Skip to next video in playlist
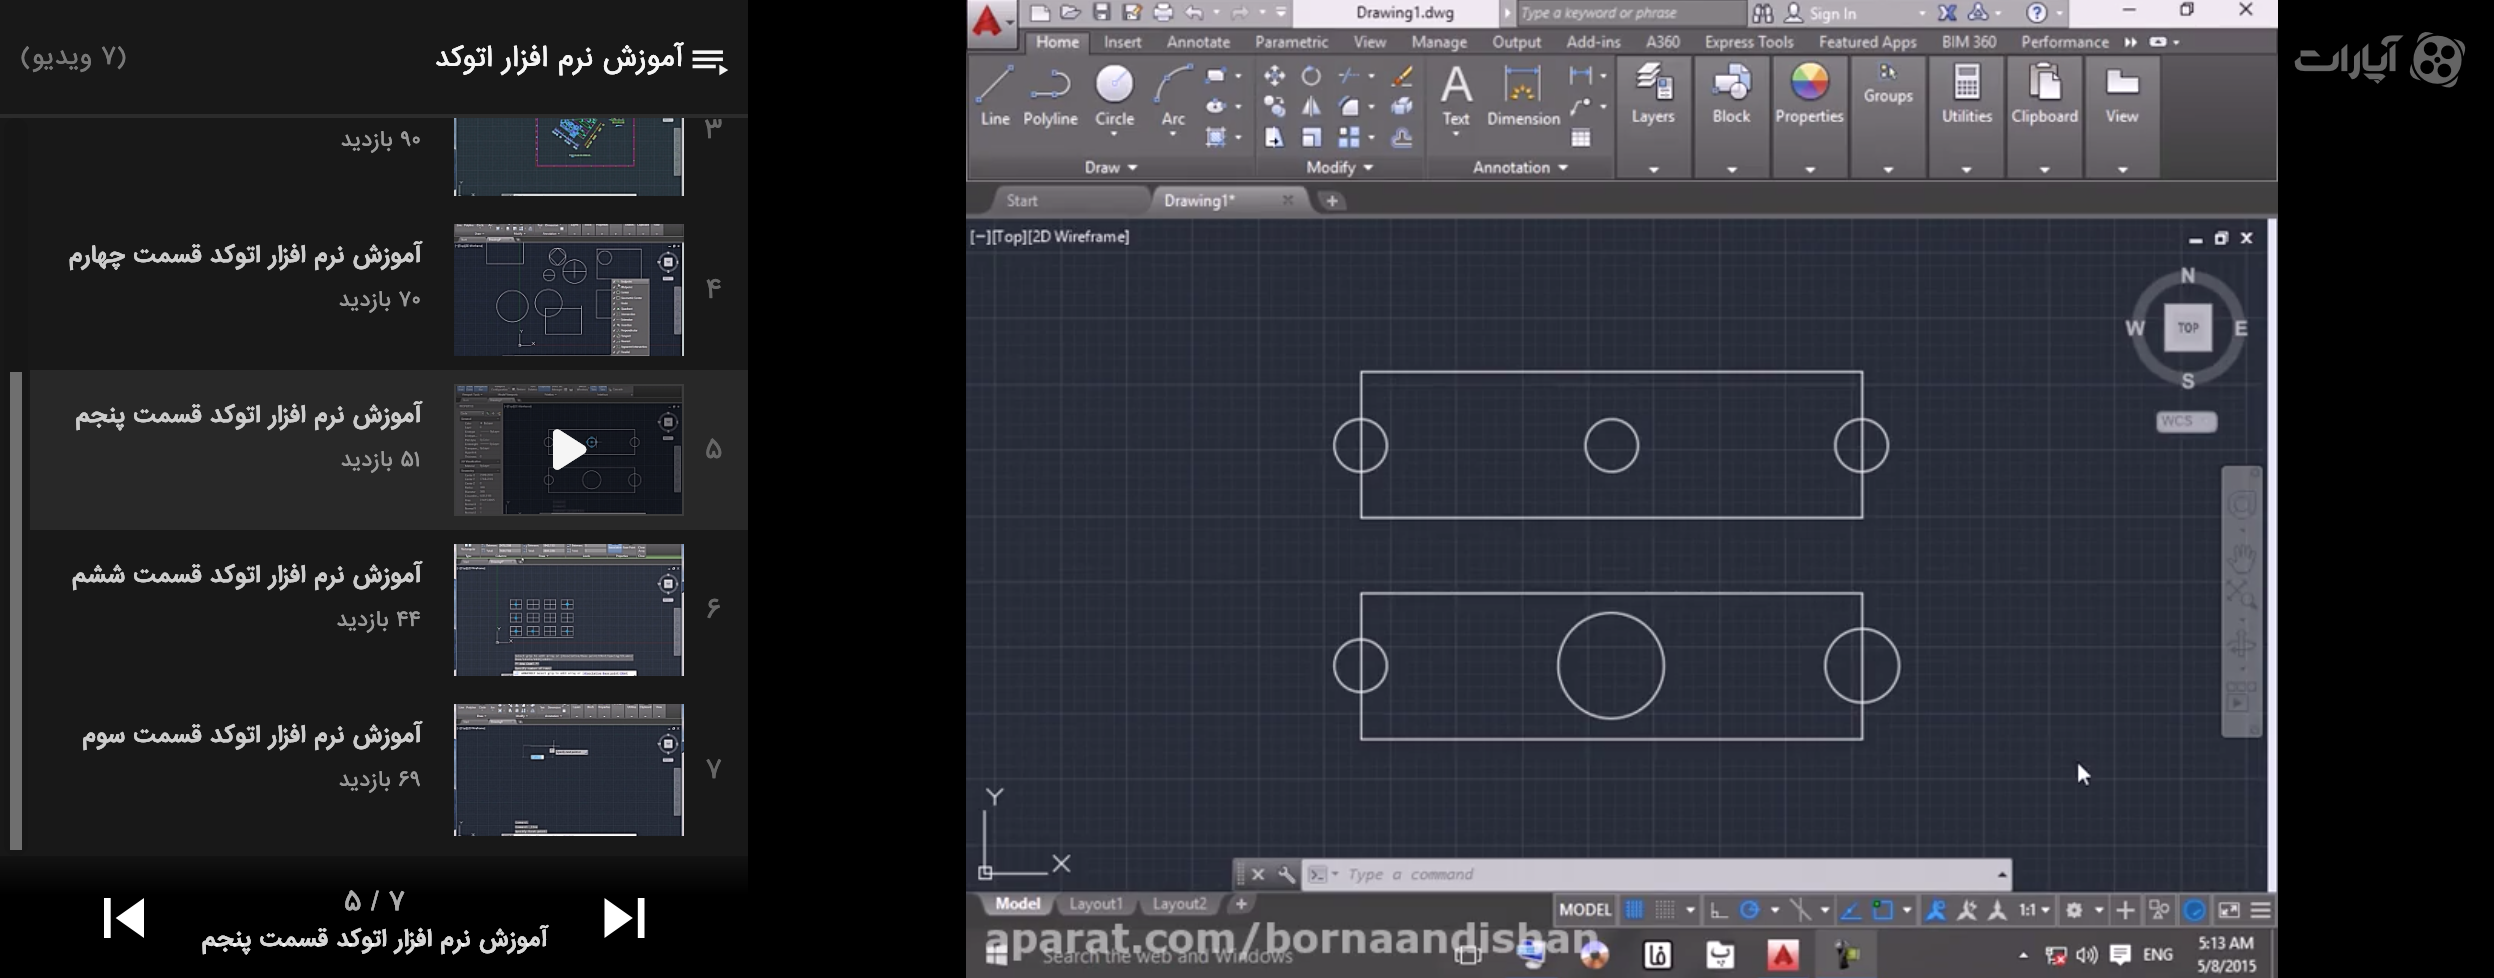Viewport: 2494px width, 978px height. coord(624,918)
